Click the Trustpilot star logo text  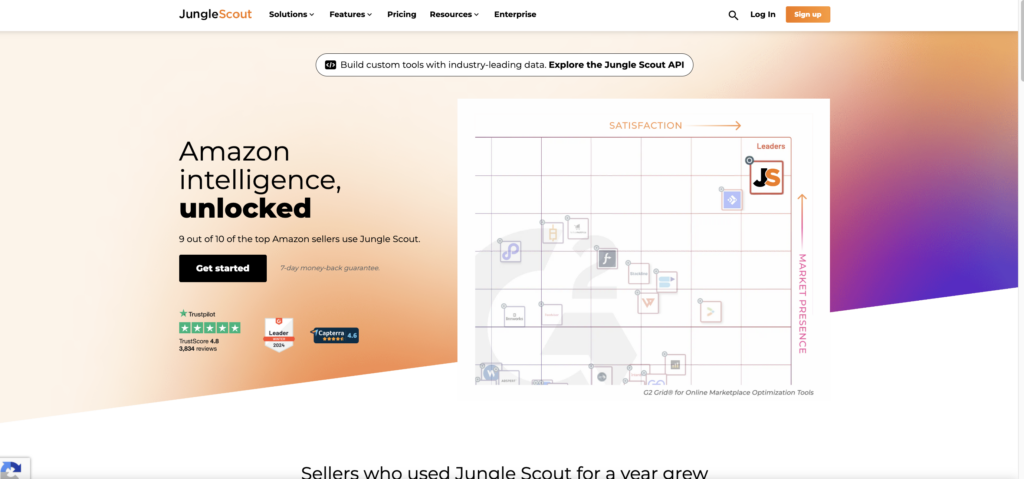coord(197,314)
